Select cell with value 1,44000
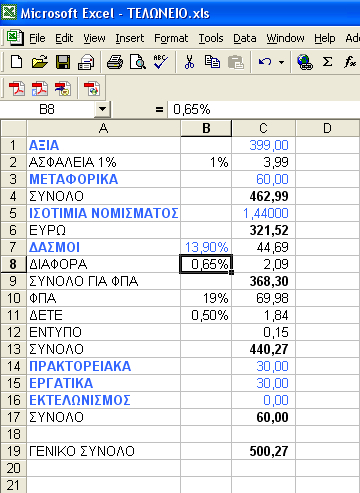Viewport: 360px width, 493px height. pyautogui.click(x=263, y=213)
